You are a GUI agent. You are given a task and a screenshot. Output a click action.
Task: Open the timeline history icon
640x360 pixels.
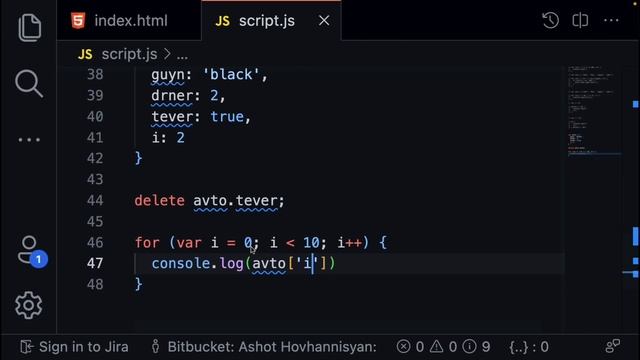(x=550, y=20)
